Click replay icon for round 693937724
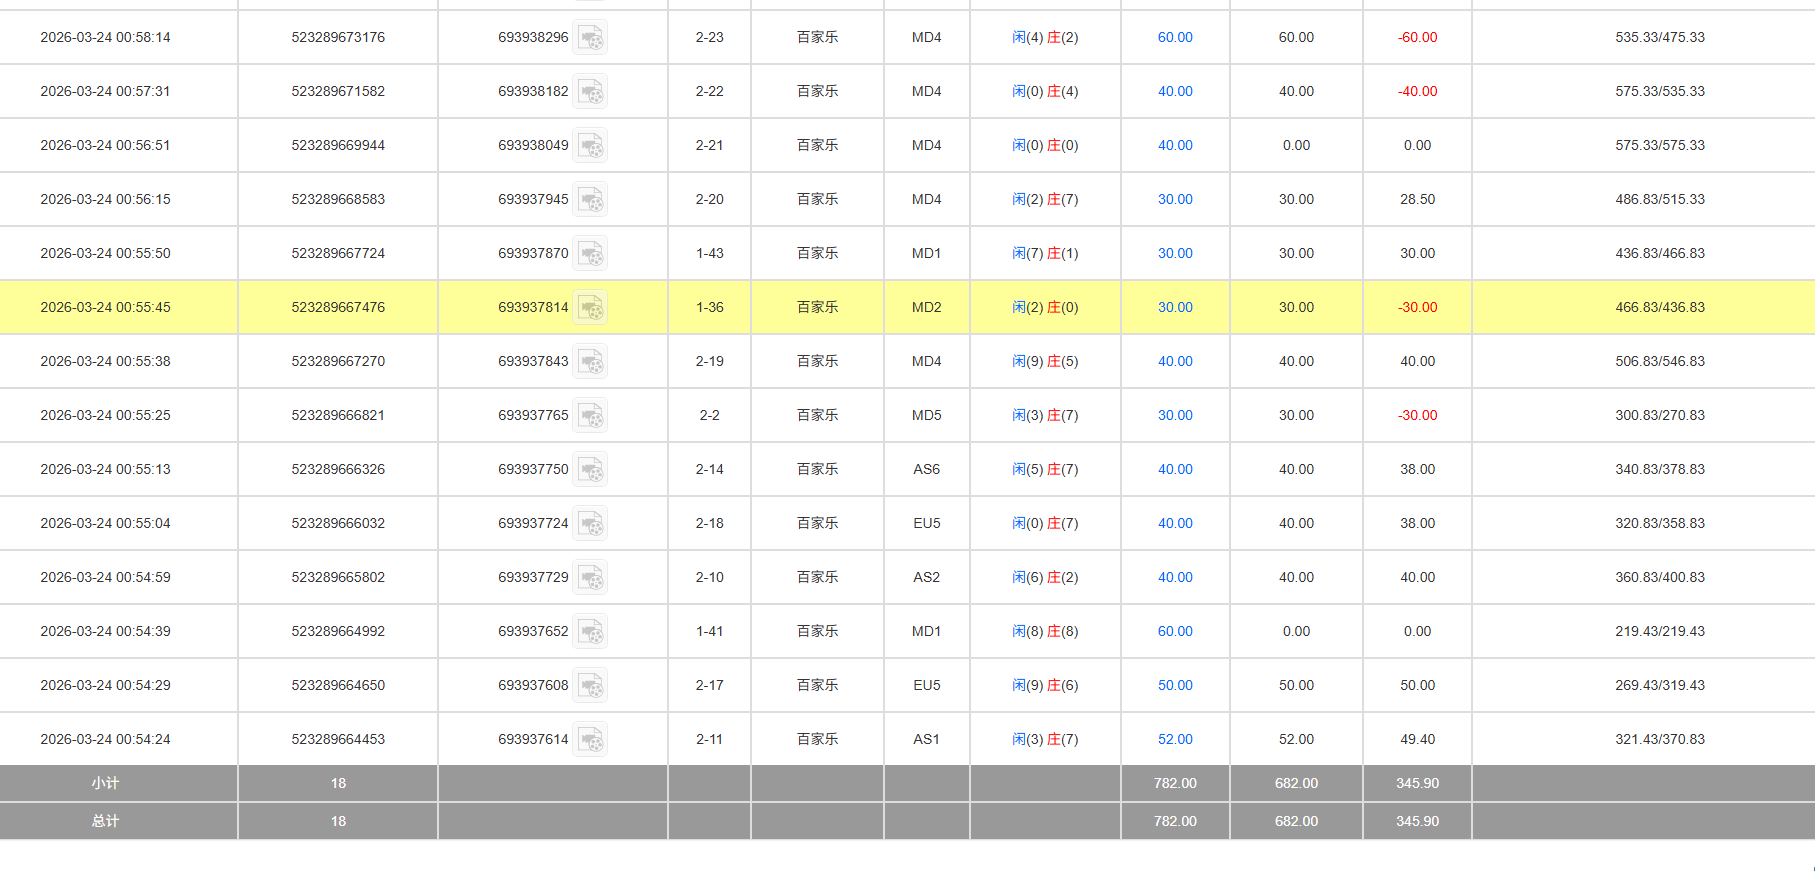This screenshot has height=871, width=1815. pos(590,524)
